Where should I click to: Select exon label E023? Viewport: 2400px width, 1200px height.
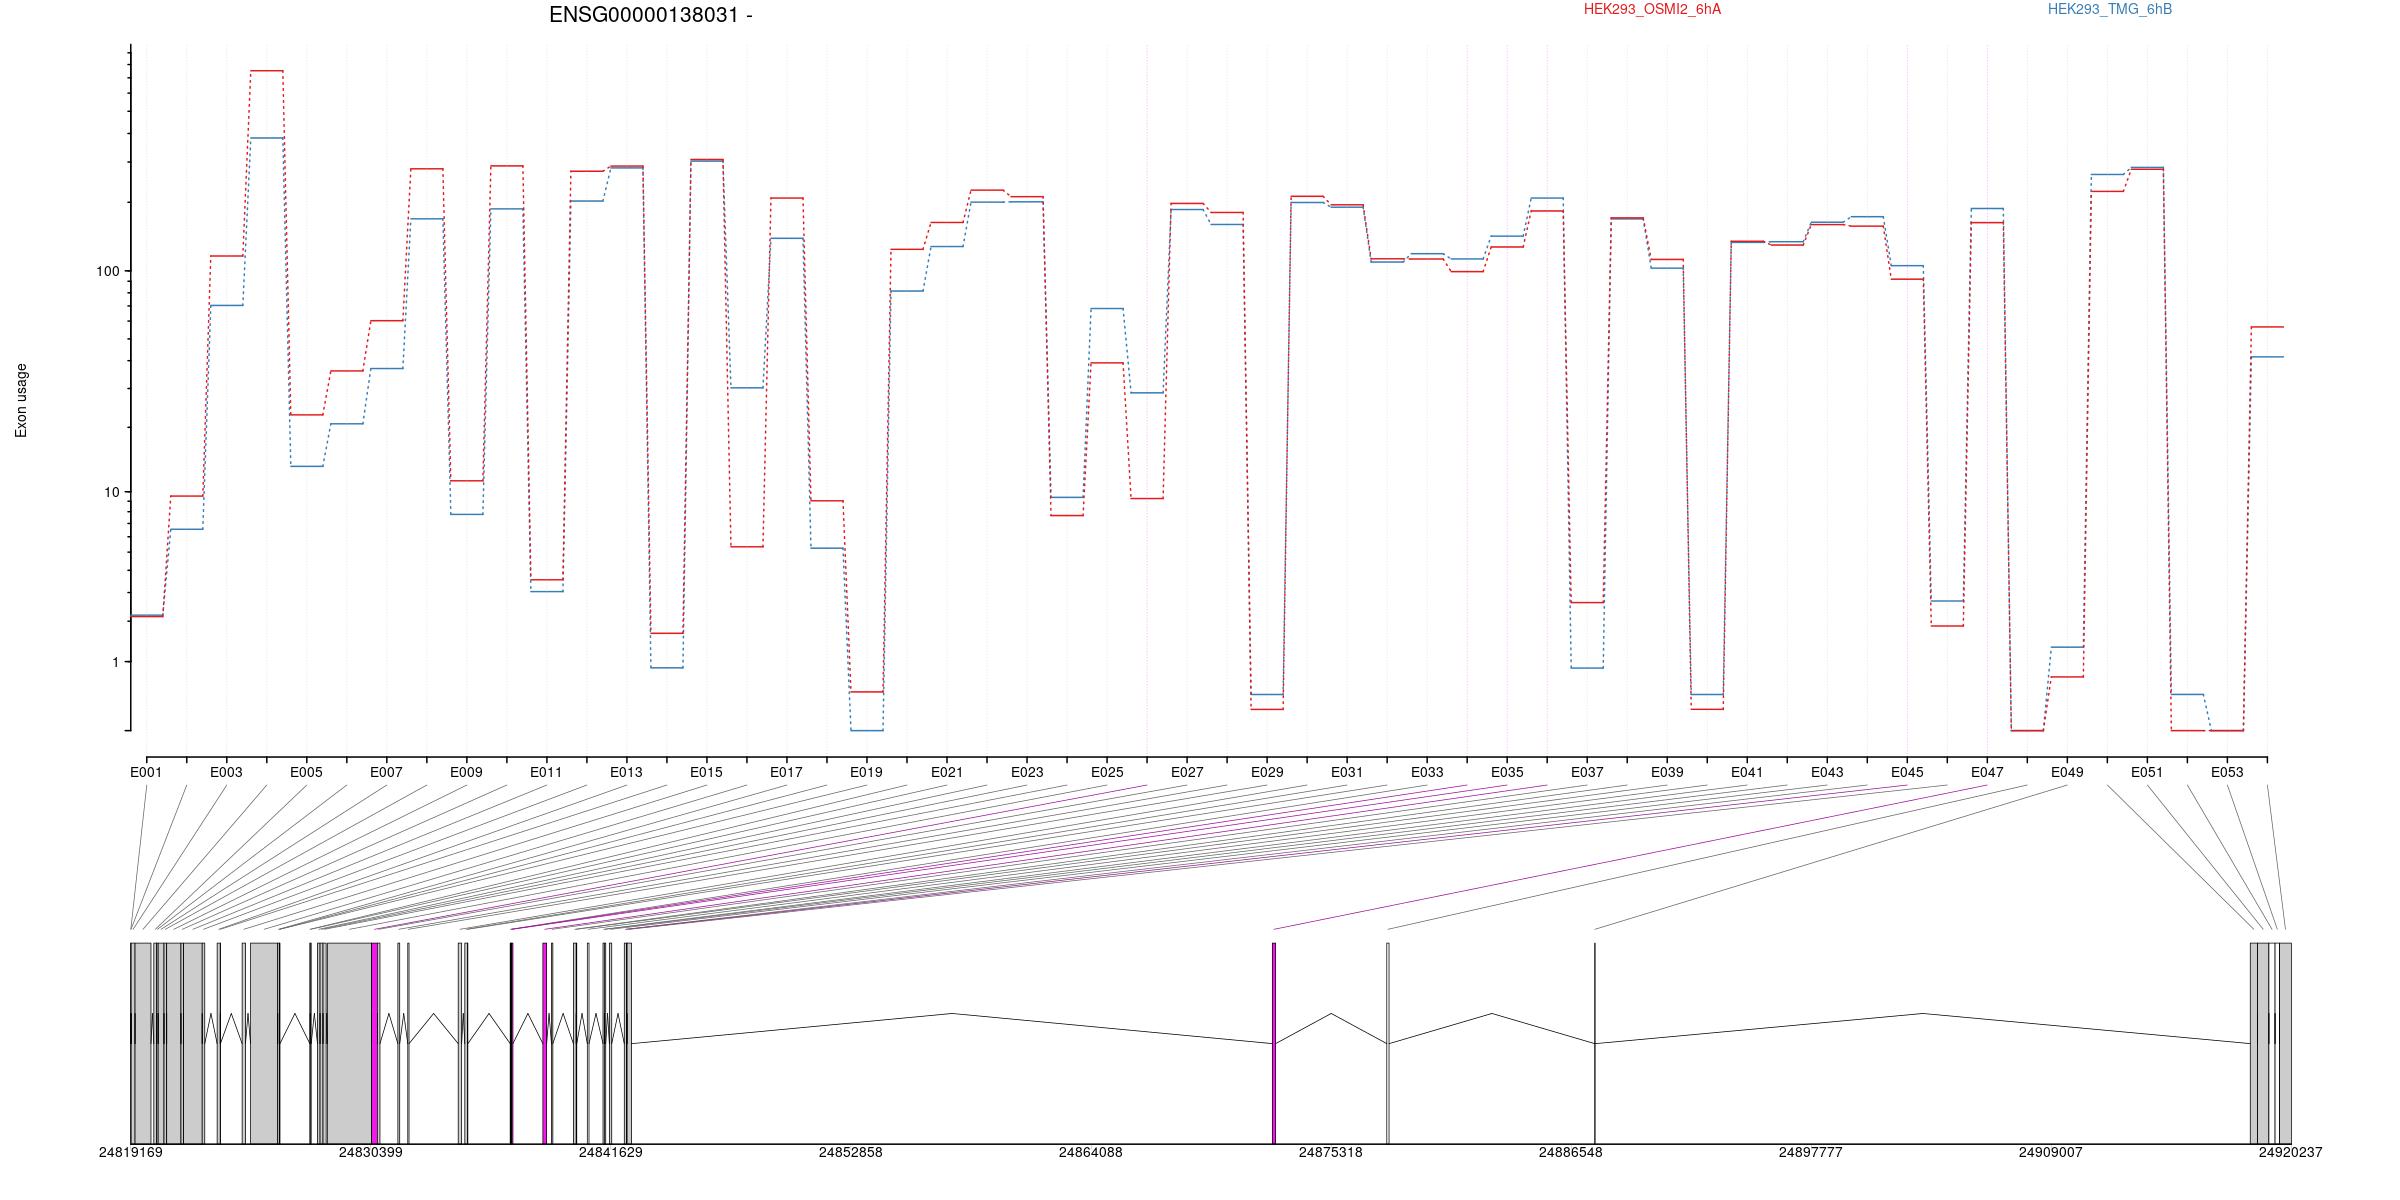click(x=1027, y=772)
